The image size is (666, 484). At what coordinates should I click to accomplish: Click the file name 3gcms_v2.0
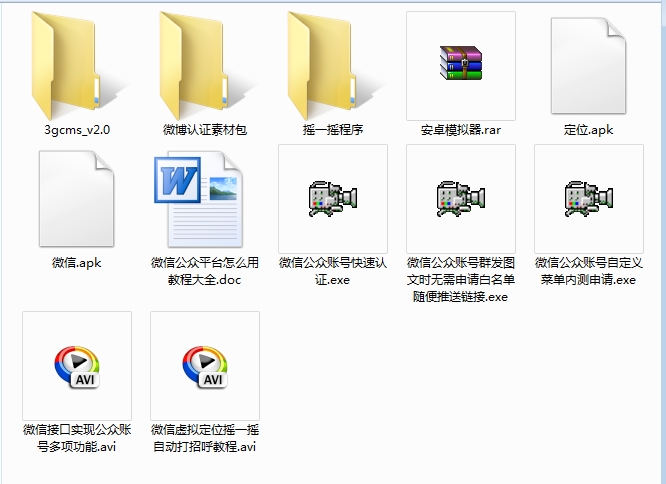77,129
